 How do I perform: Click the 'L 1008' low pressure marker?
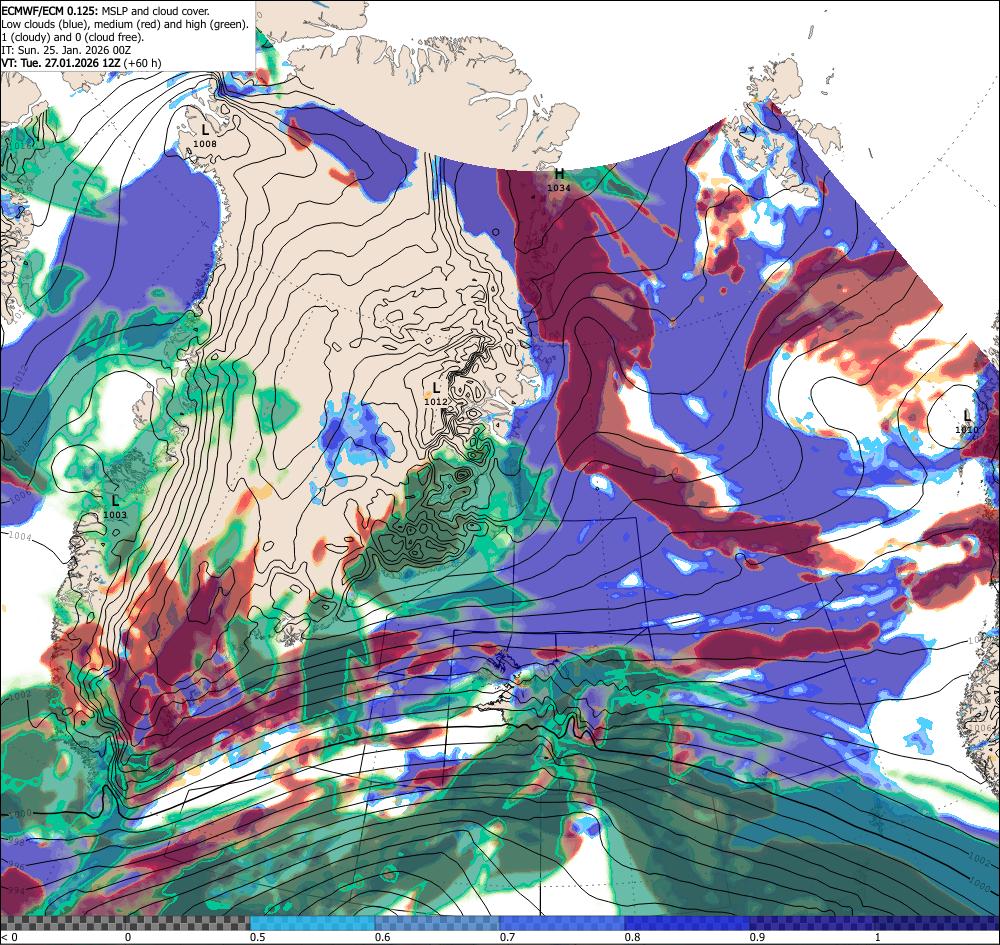(x=205, y=136)
